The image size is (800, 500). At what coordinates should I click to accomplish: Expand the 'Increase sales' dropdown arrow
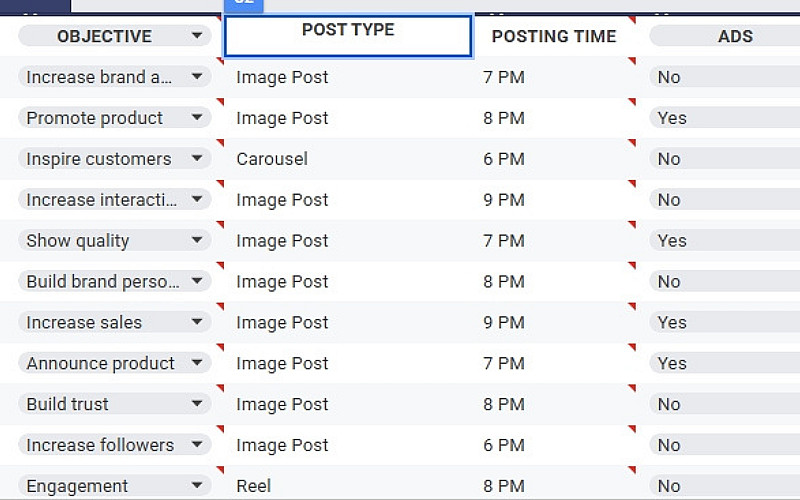click(196, 323)
